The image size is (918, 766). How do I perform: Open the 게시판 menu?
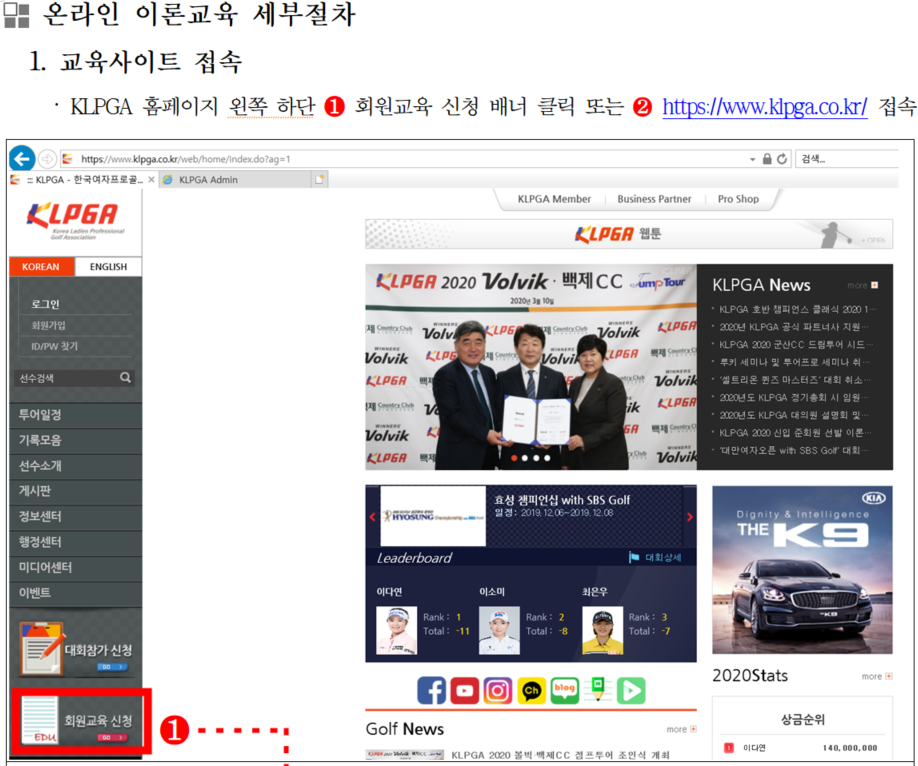click(x=76, y=491)
